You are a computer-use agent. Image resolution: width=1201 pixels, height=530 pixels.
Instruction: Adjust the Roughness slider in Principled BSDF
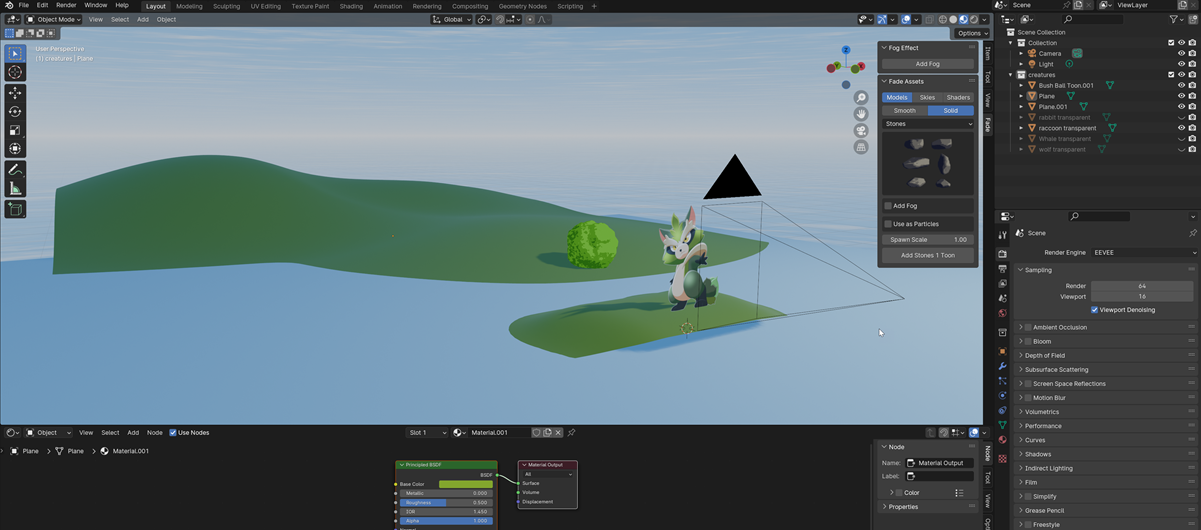pos(446,503)
